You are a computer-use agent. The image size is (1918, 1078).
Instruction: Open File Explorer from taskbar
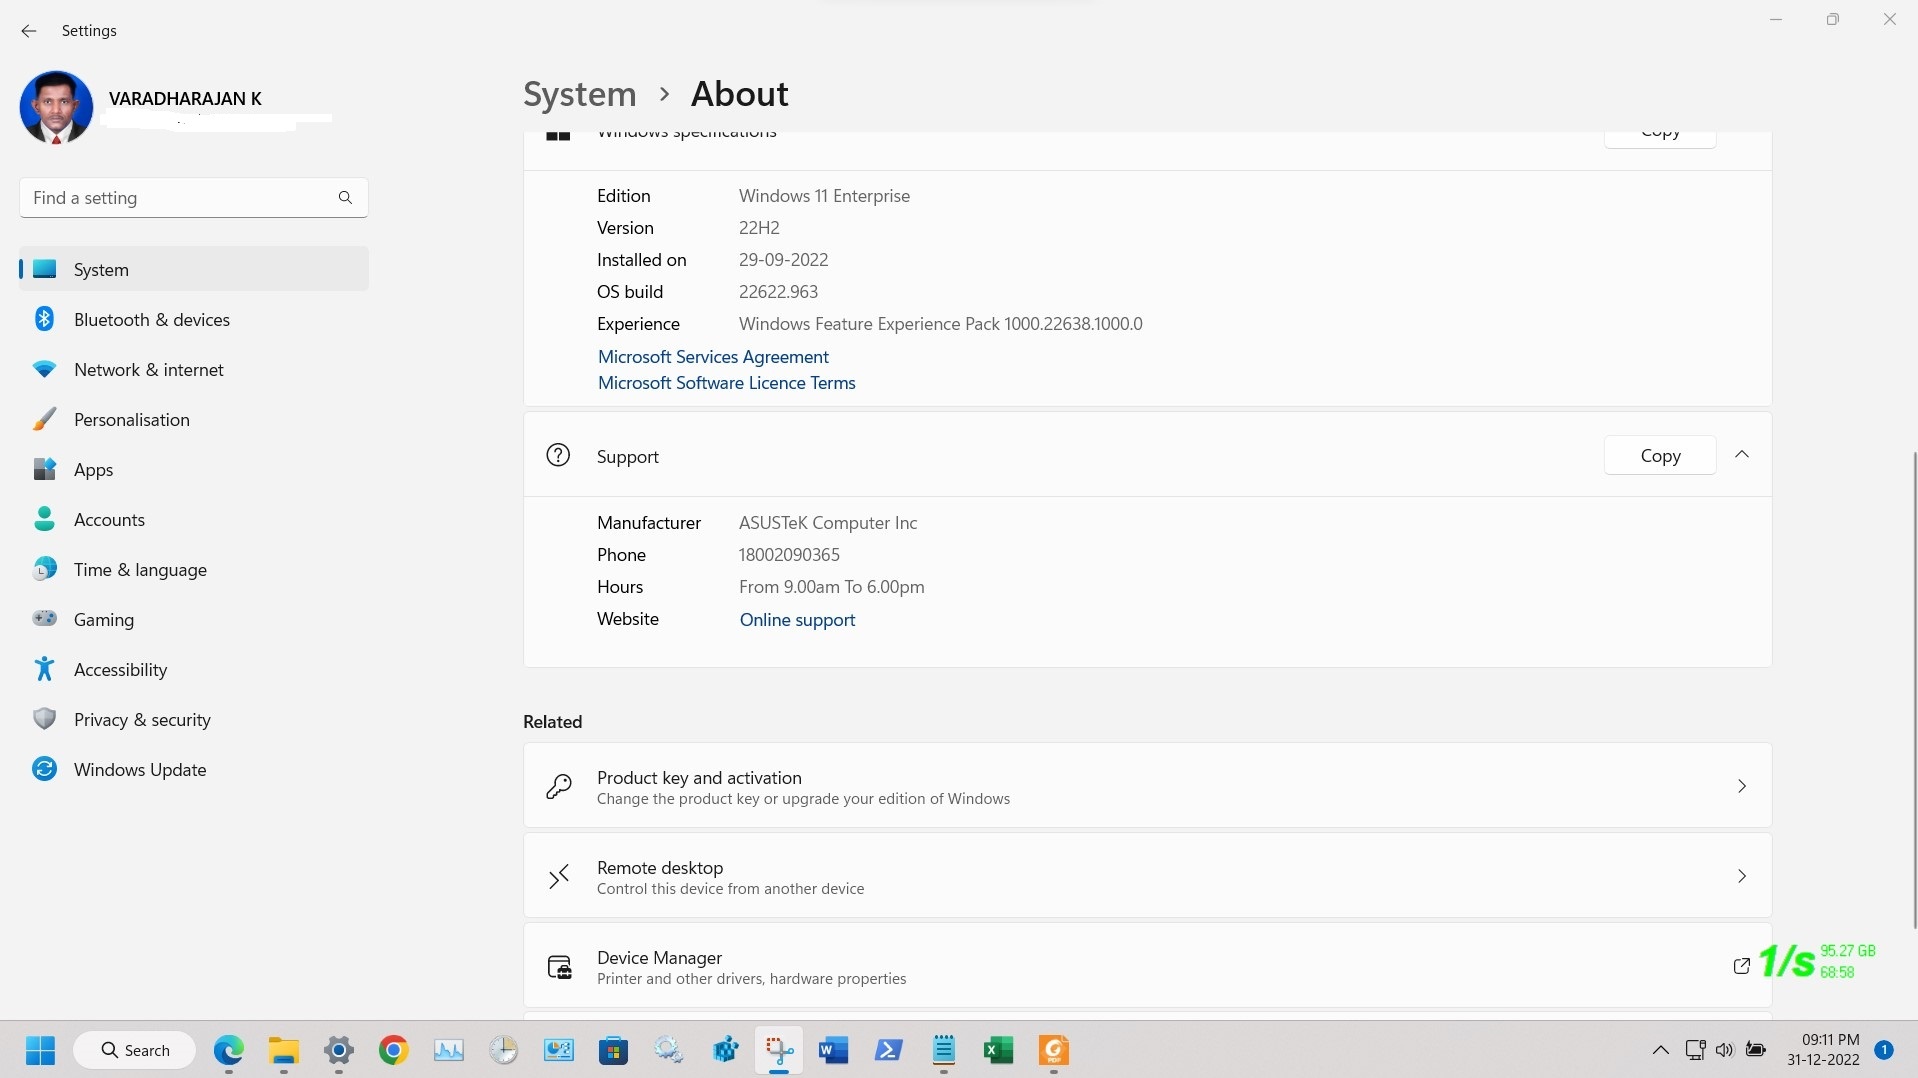(284, 1050)
